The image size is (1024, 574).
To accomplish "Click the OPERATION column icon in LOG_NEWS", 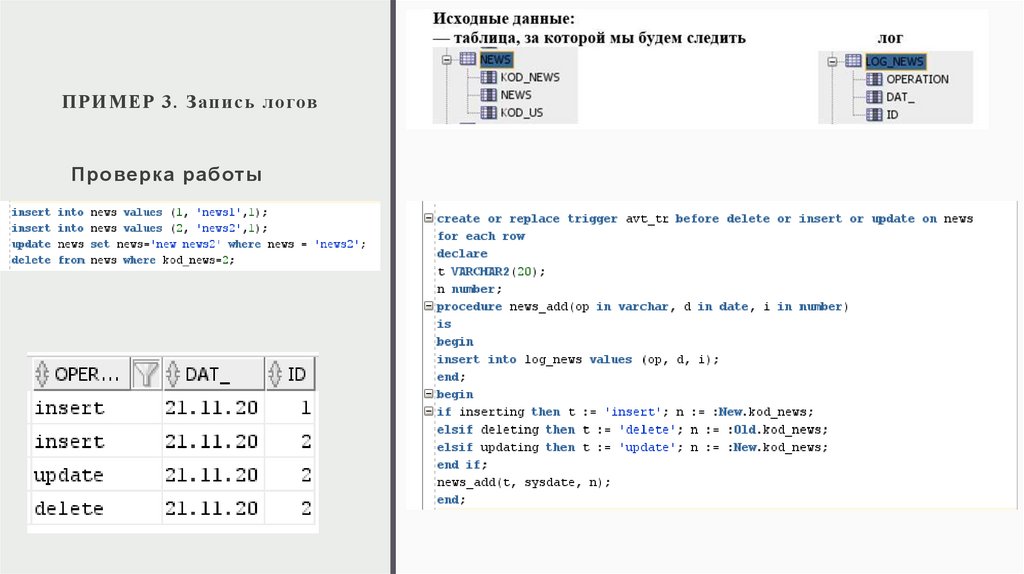I will (875, 79).
